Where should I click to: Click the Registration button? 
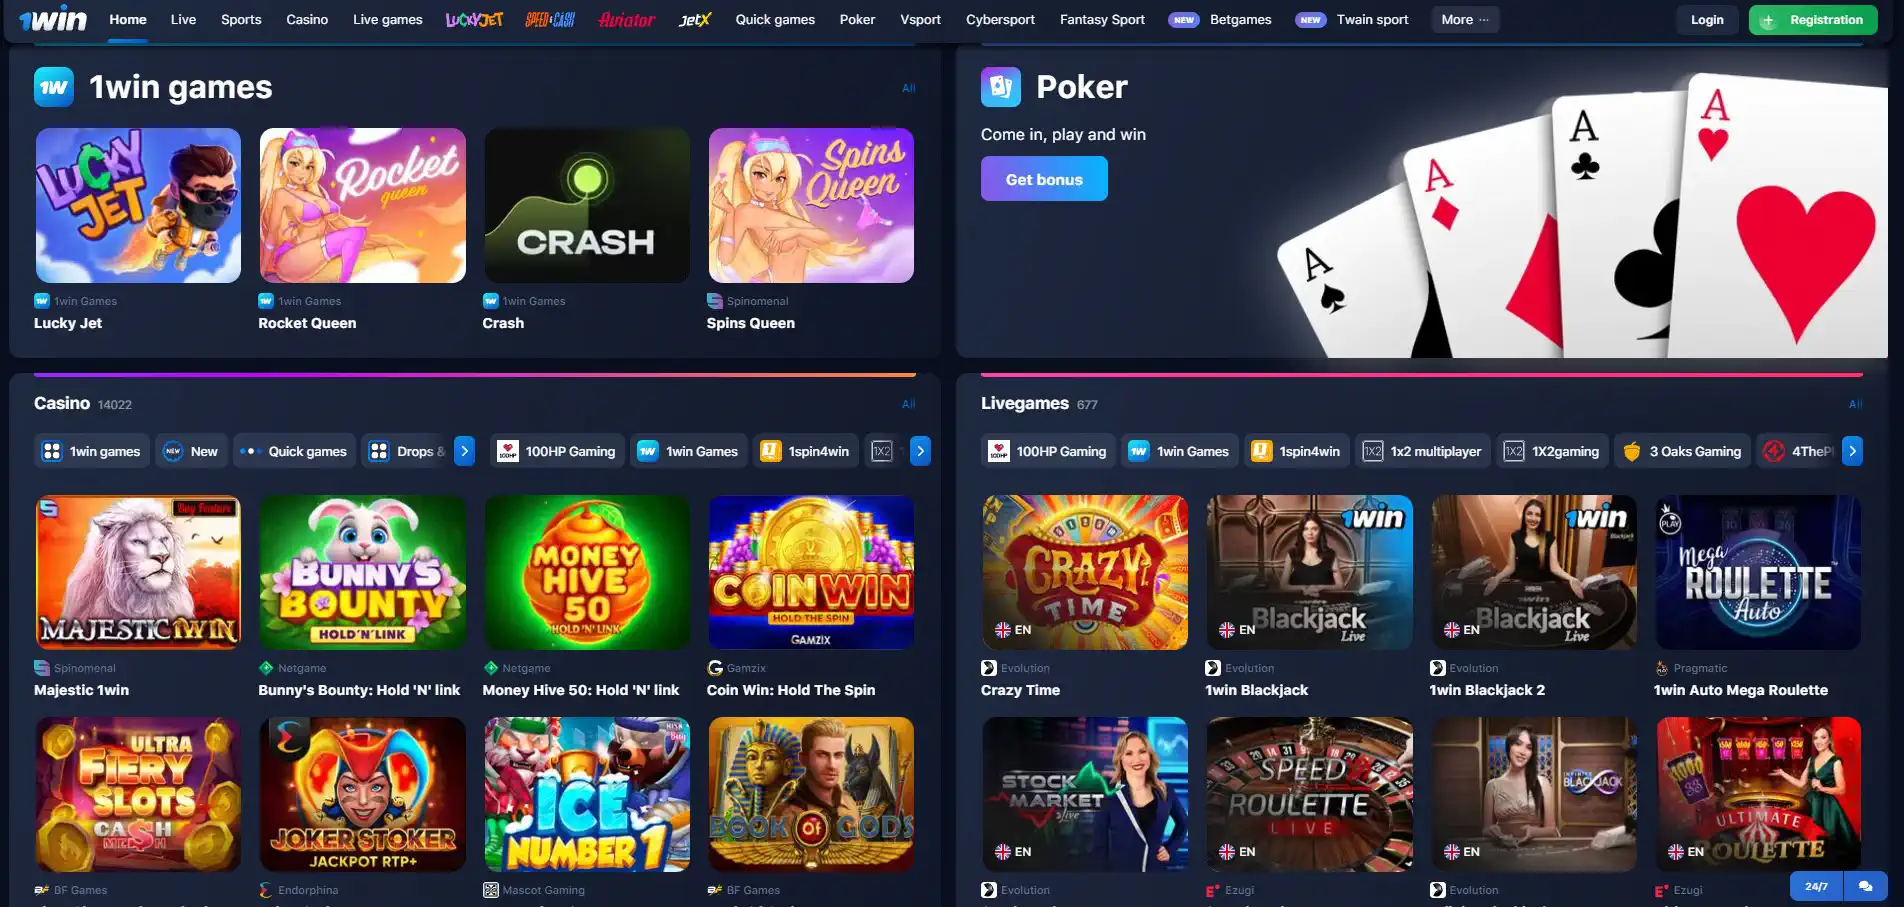coord(1813,20)
